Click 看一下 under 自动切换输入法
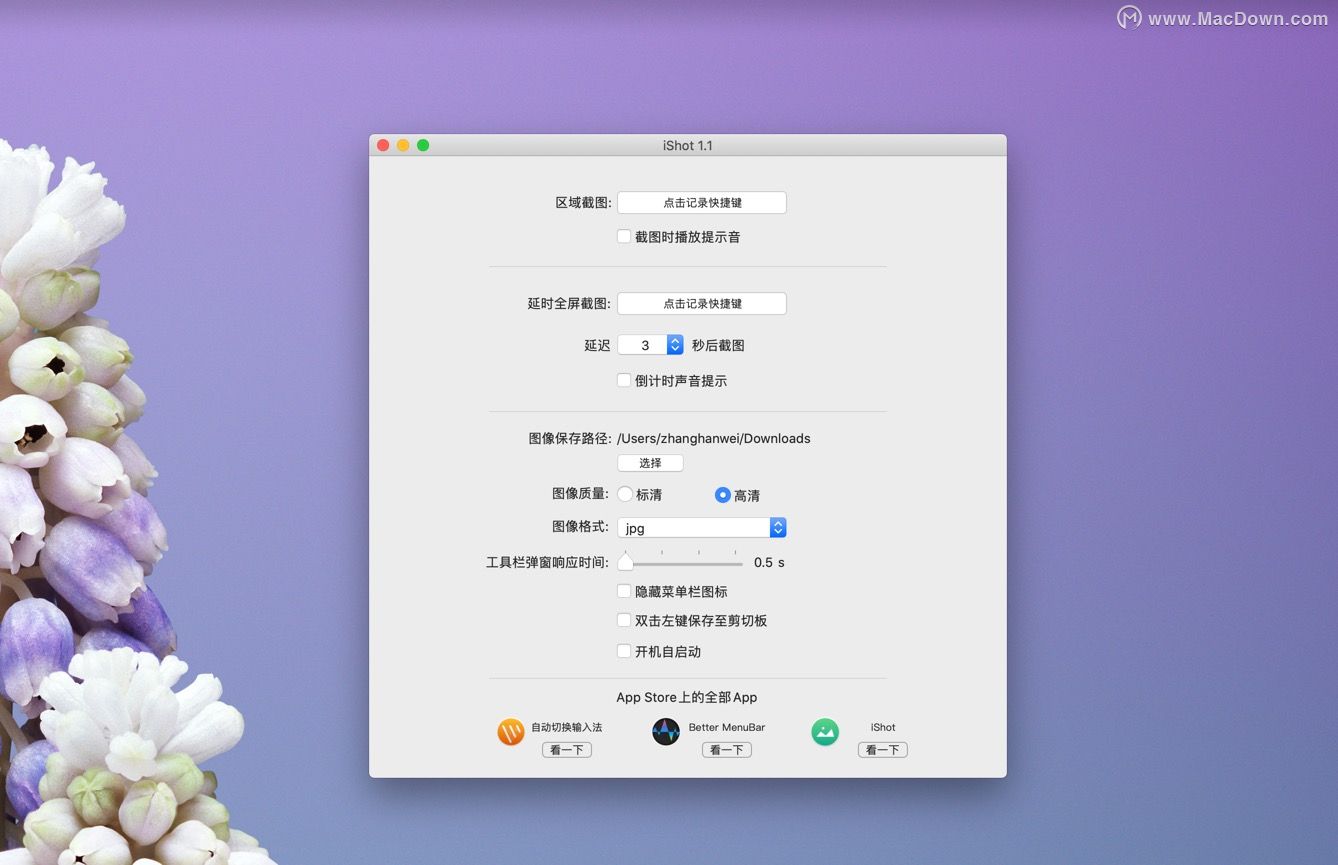This screenshot has width=1338, height=865. click(566, 749)
